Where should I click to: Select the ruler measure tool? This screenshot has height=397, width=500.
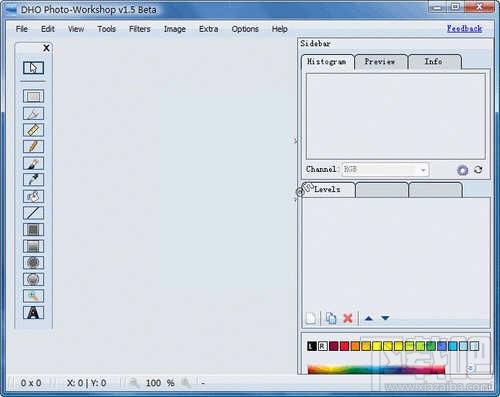point(33,130)
